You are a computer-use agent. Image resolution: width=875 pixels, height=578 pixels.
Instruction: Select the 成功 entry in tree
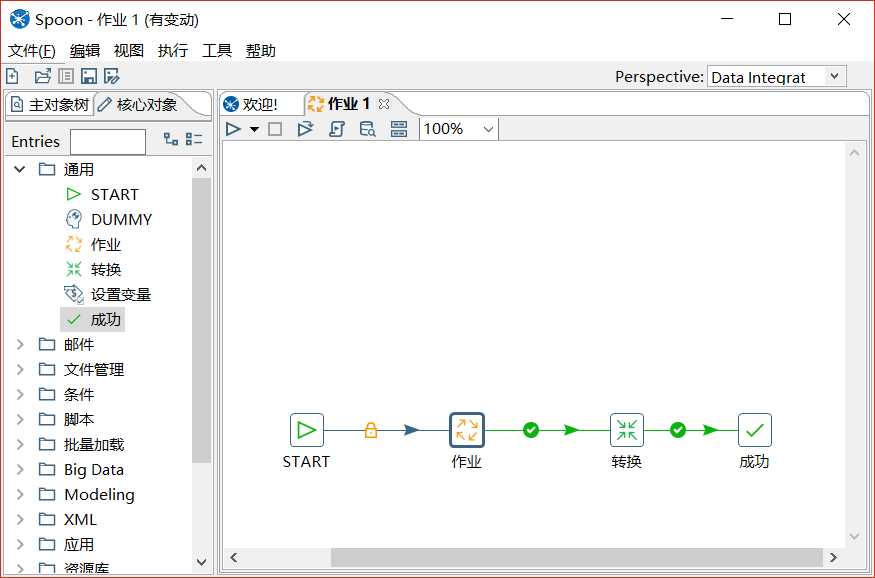coord(93,319)
